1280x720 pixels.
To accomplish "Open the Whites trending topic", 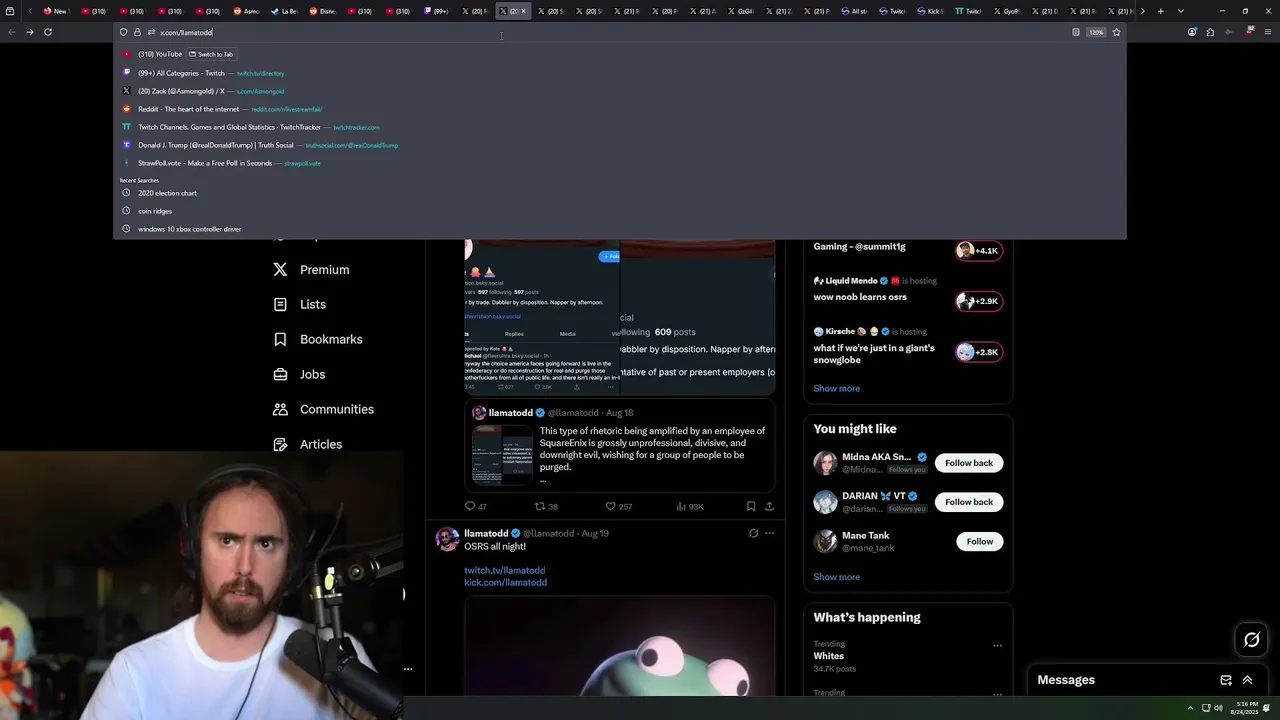I will [828, 656].
